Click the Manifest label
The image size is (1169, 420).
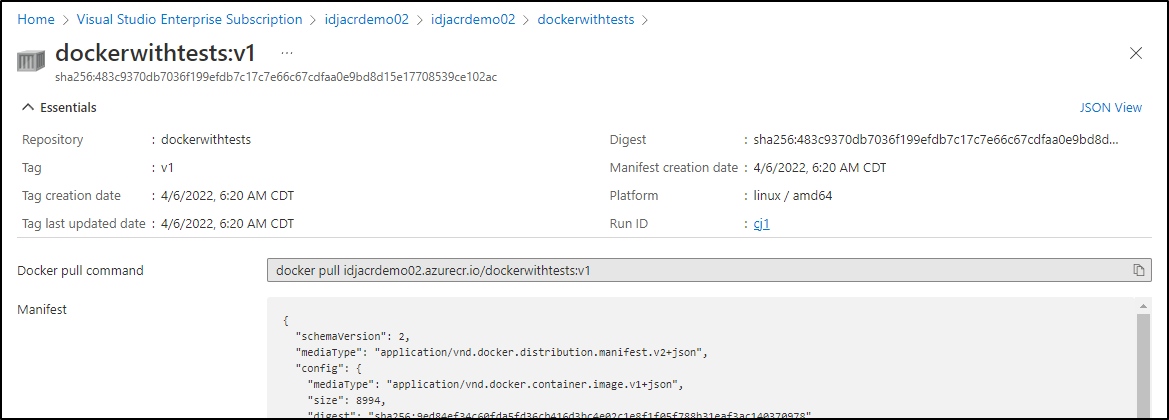42,309
